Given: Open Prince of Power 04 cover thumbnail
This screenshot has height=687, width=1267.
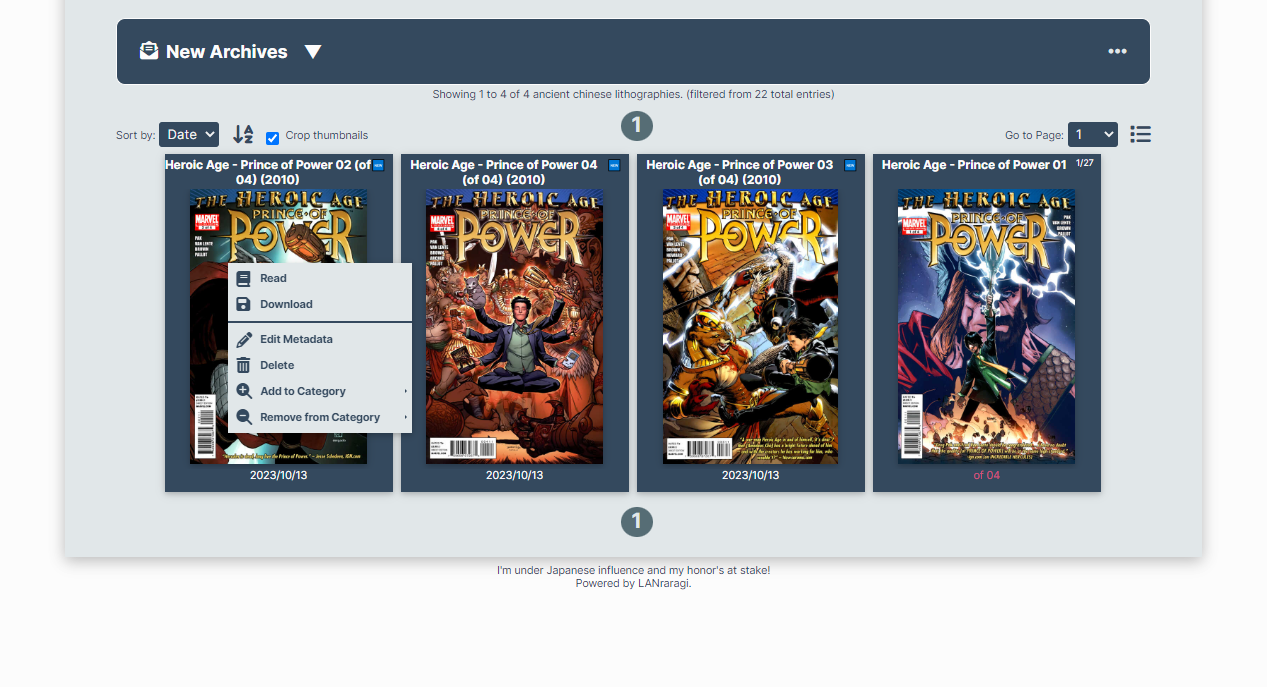Looking at the screenshot, I should coord(514,327).
